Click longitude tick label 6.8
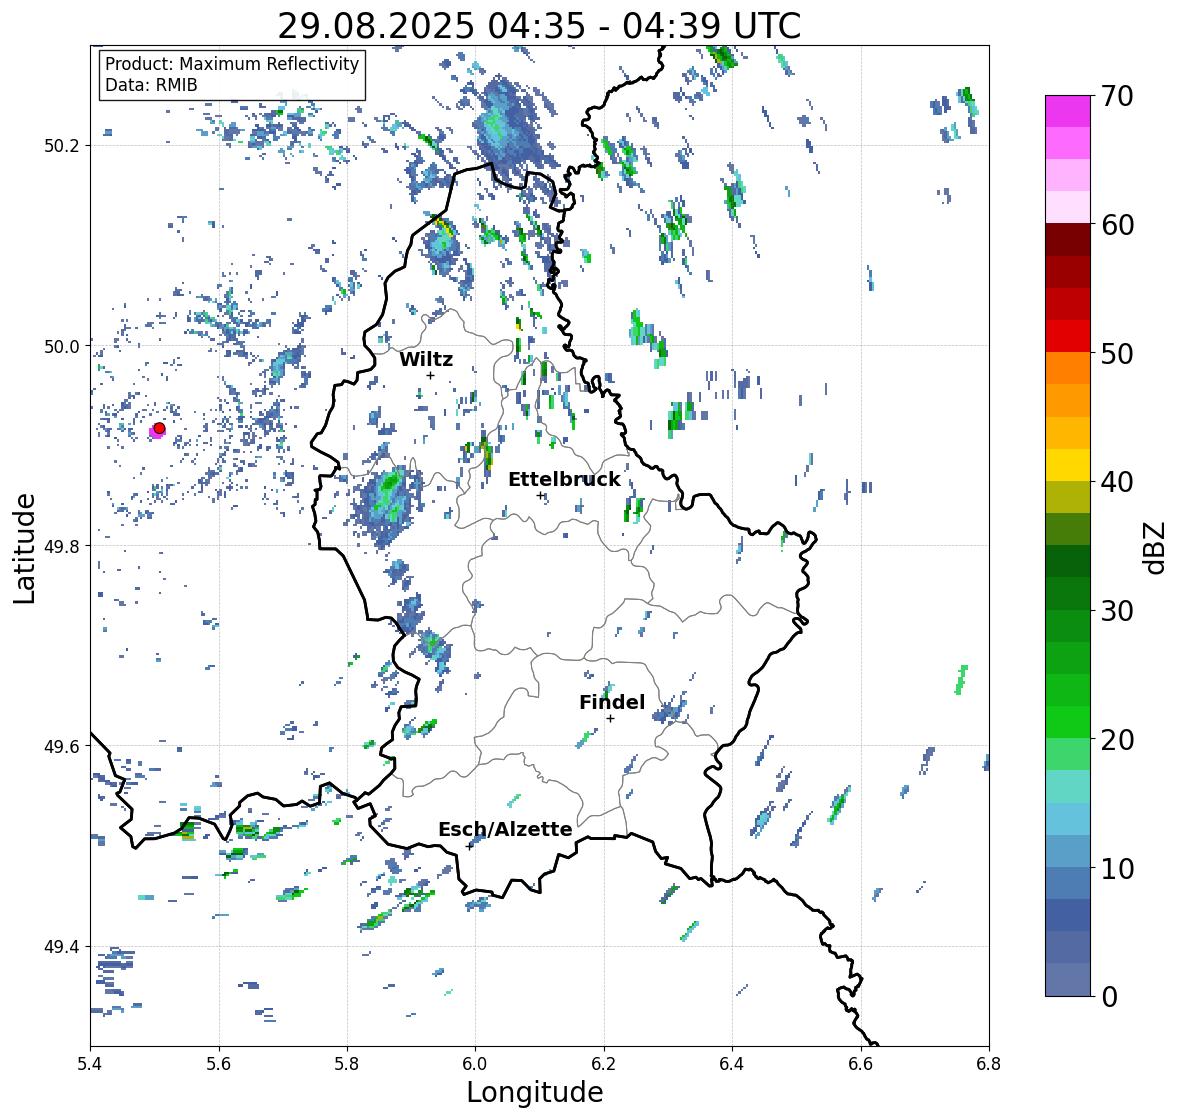 pyautogui.click(x=989, y=1064)
